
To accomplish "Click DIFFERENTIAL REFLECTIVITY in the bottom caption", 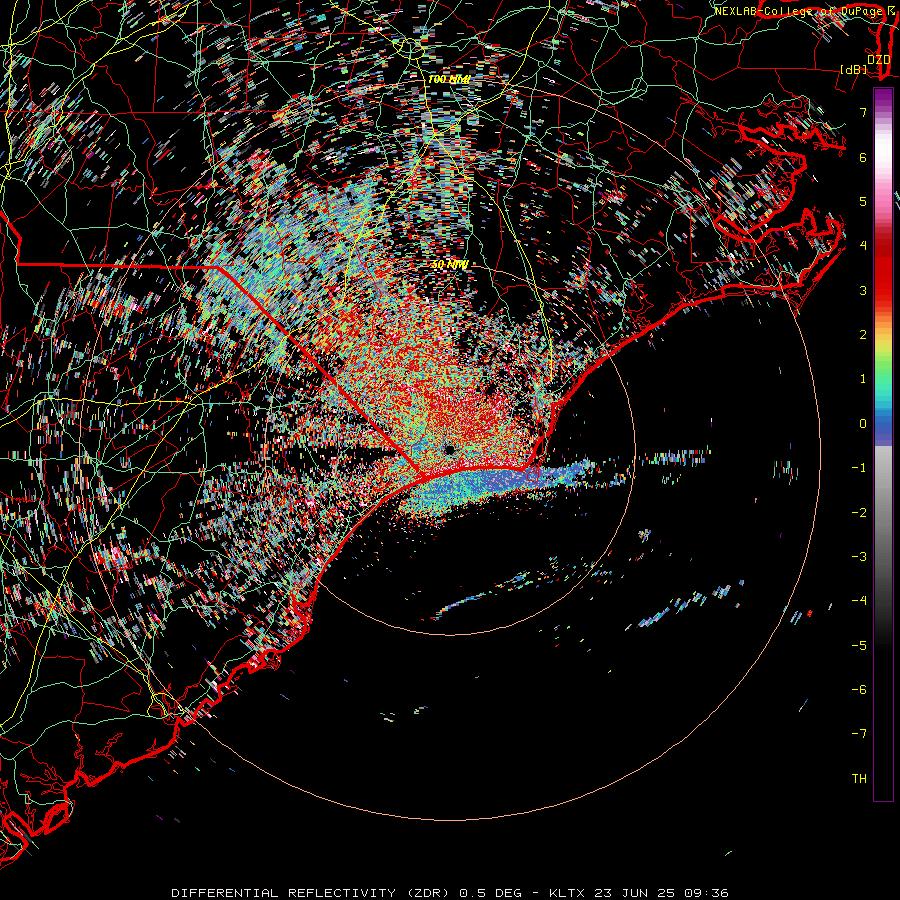I will pos(284,893).
